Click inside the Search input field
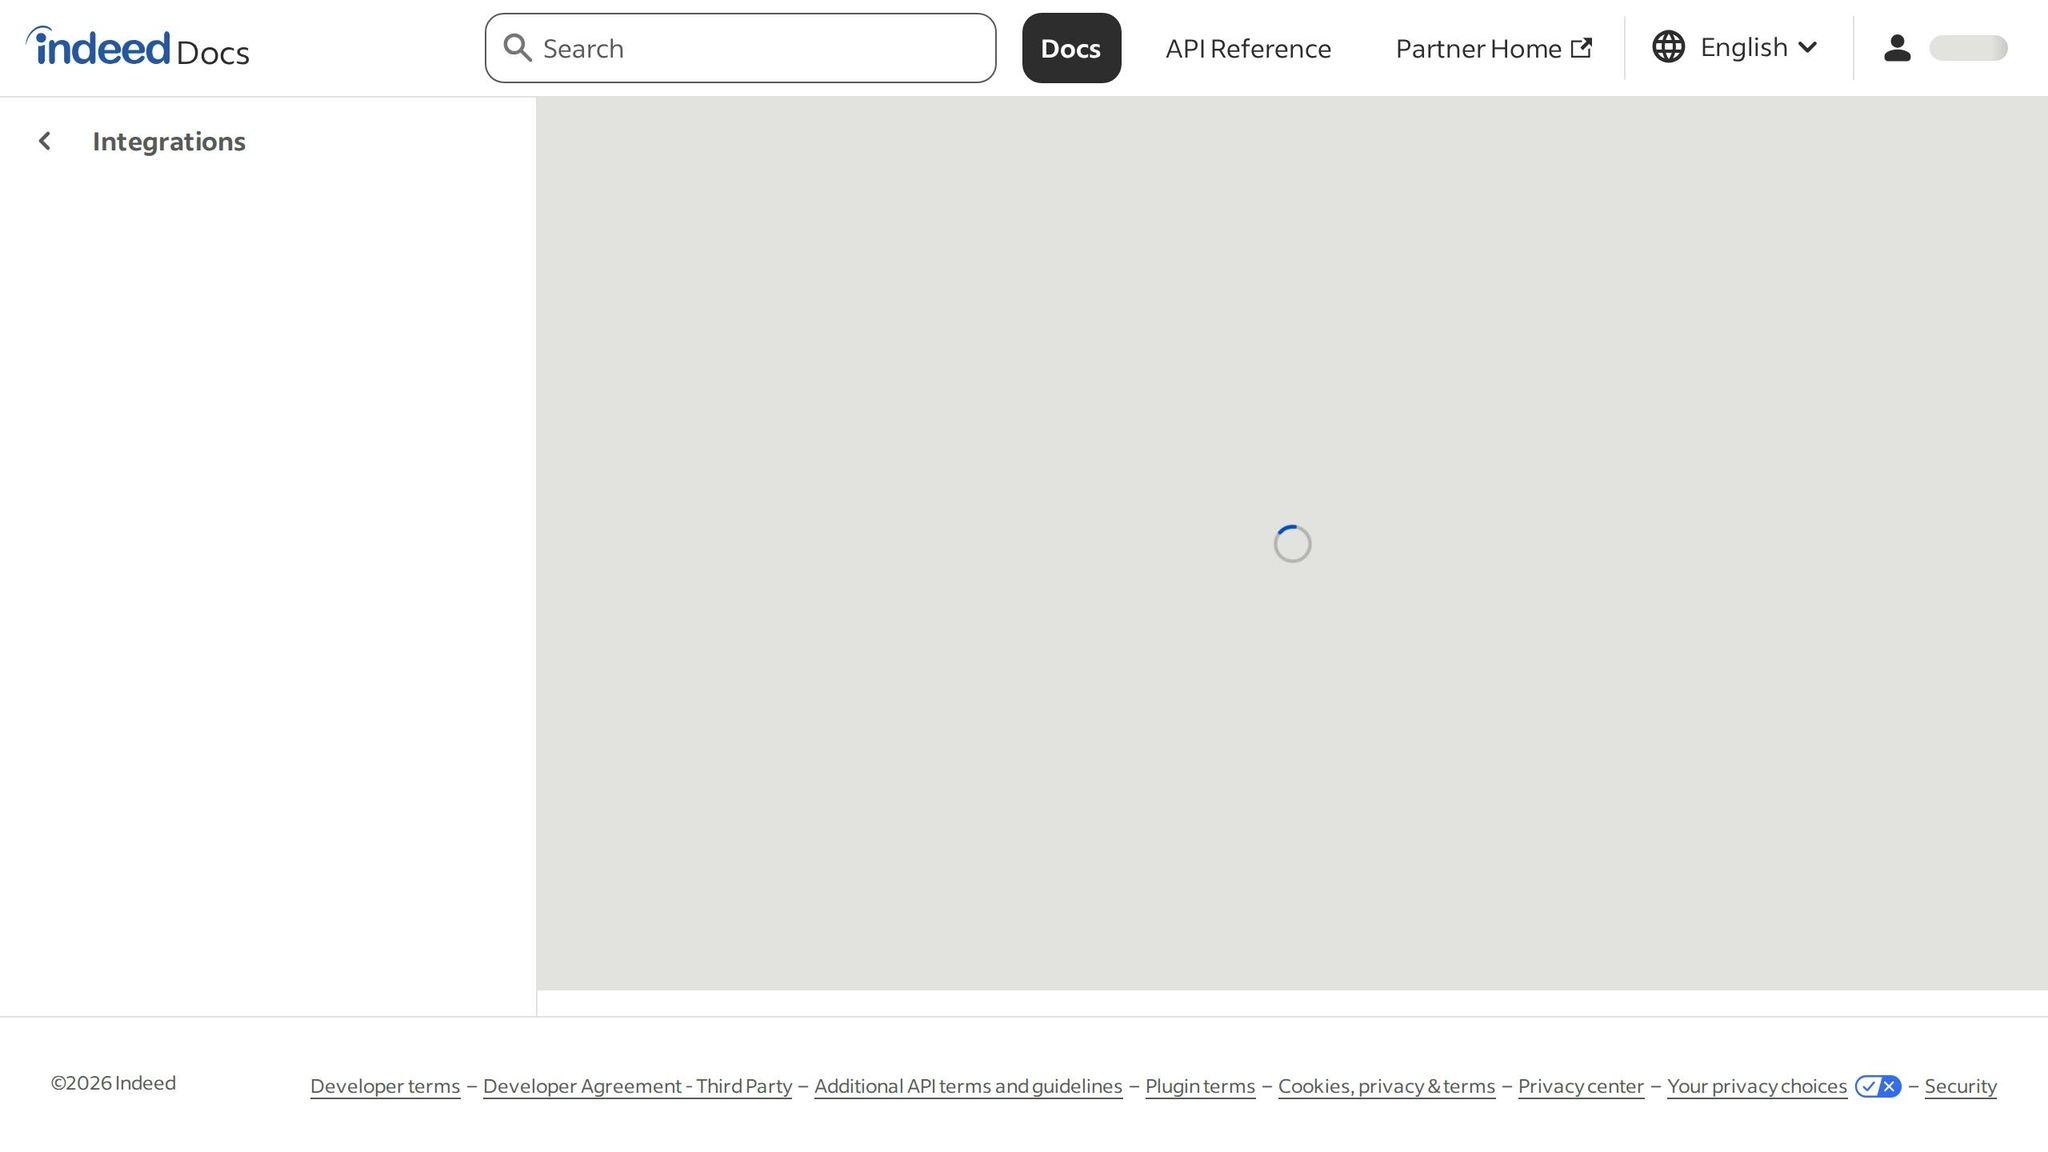 click(740, 47)
